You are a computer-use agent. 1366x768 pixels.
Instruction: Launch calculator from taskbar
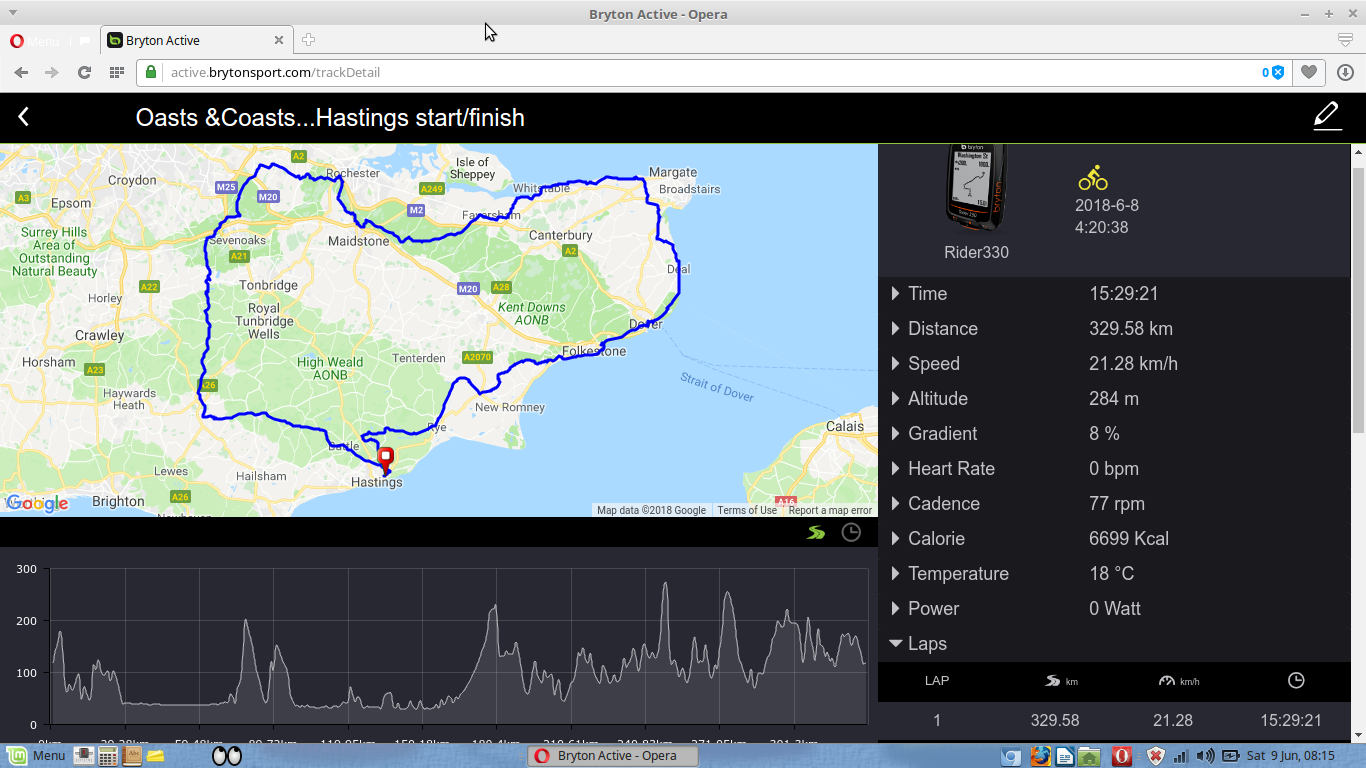coord(107,756)
